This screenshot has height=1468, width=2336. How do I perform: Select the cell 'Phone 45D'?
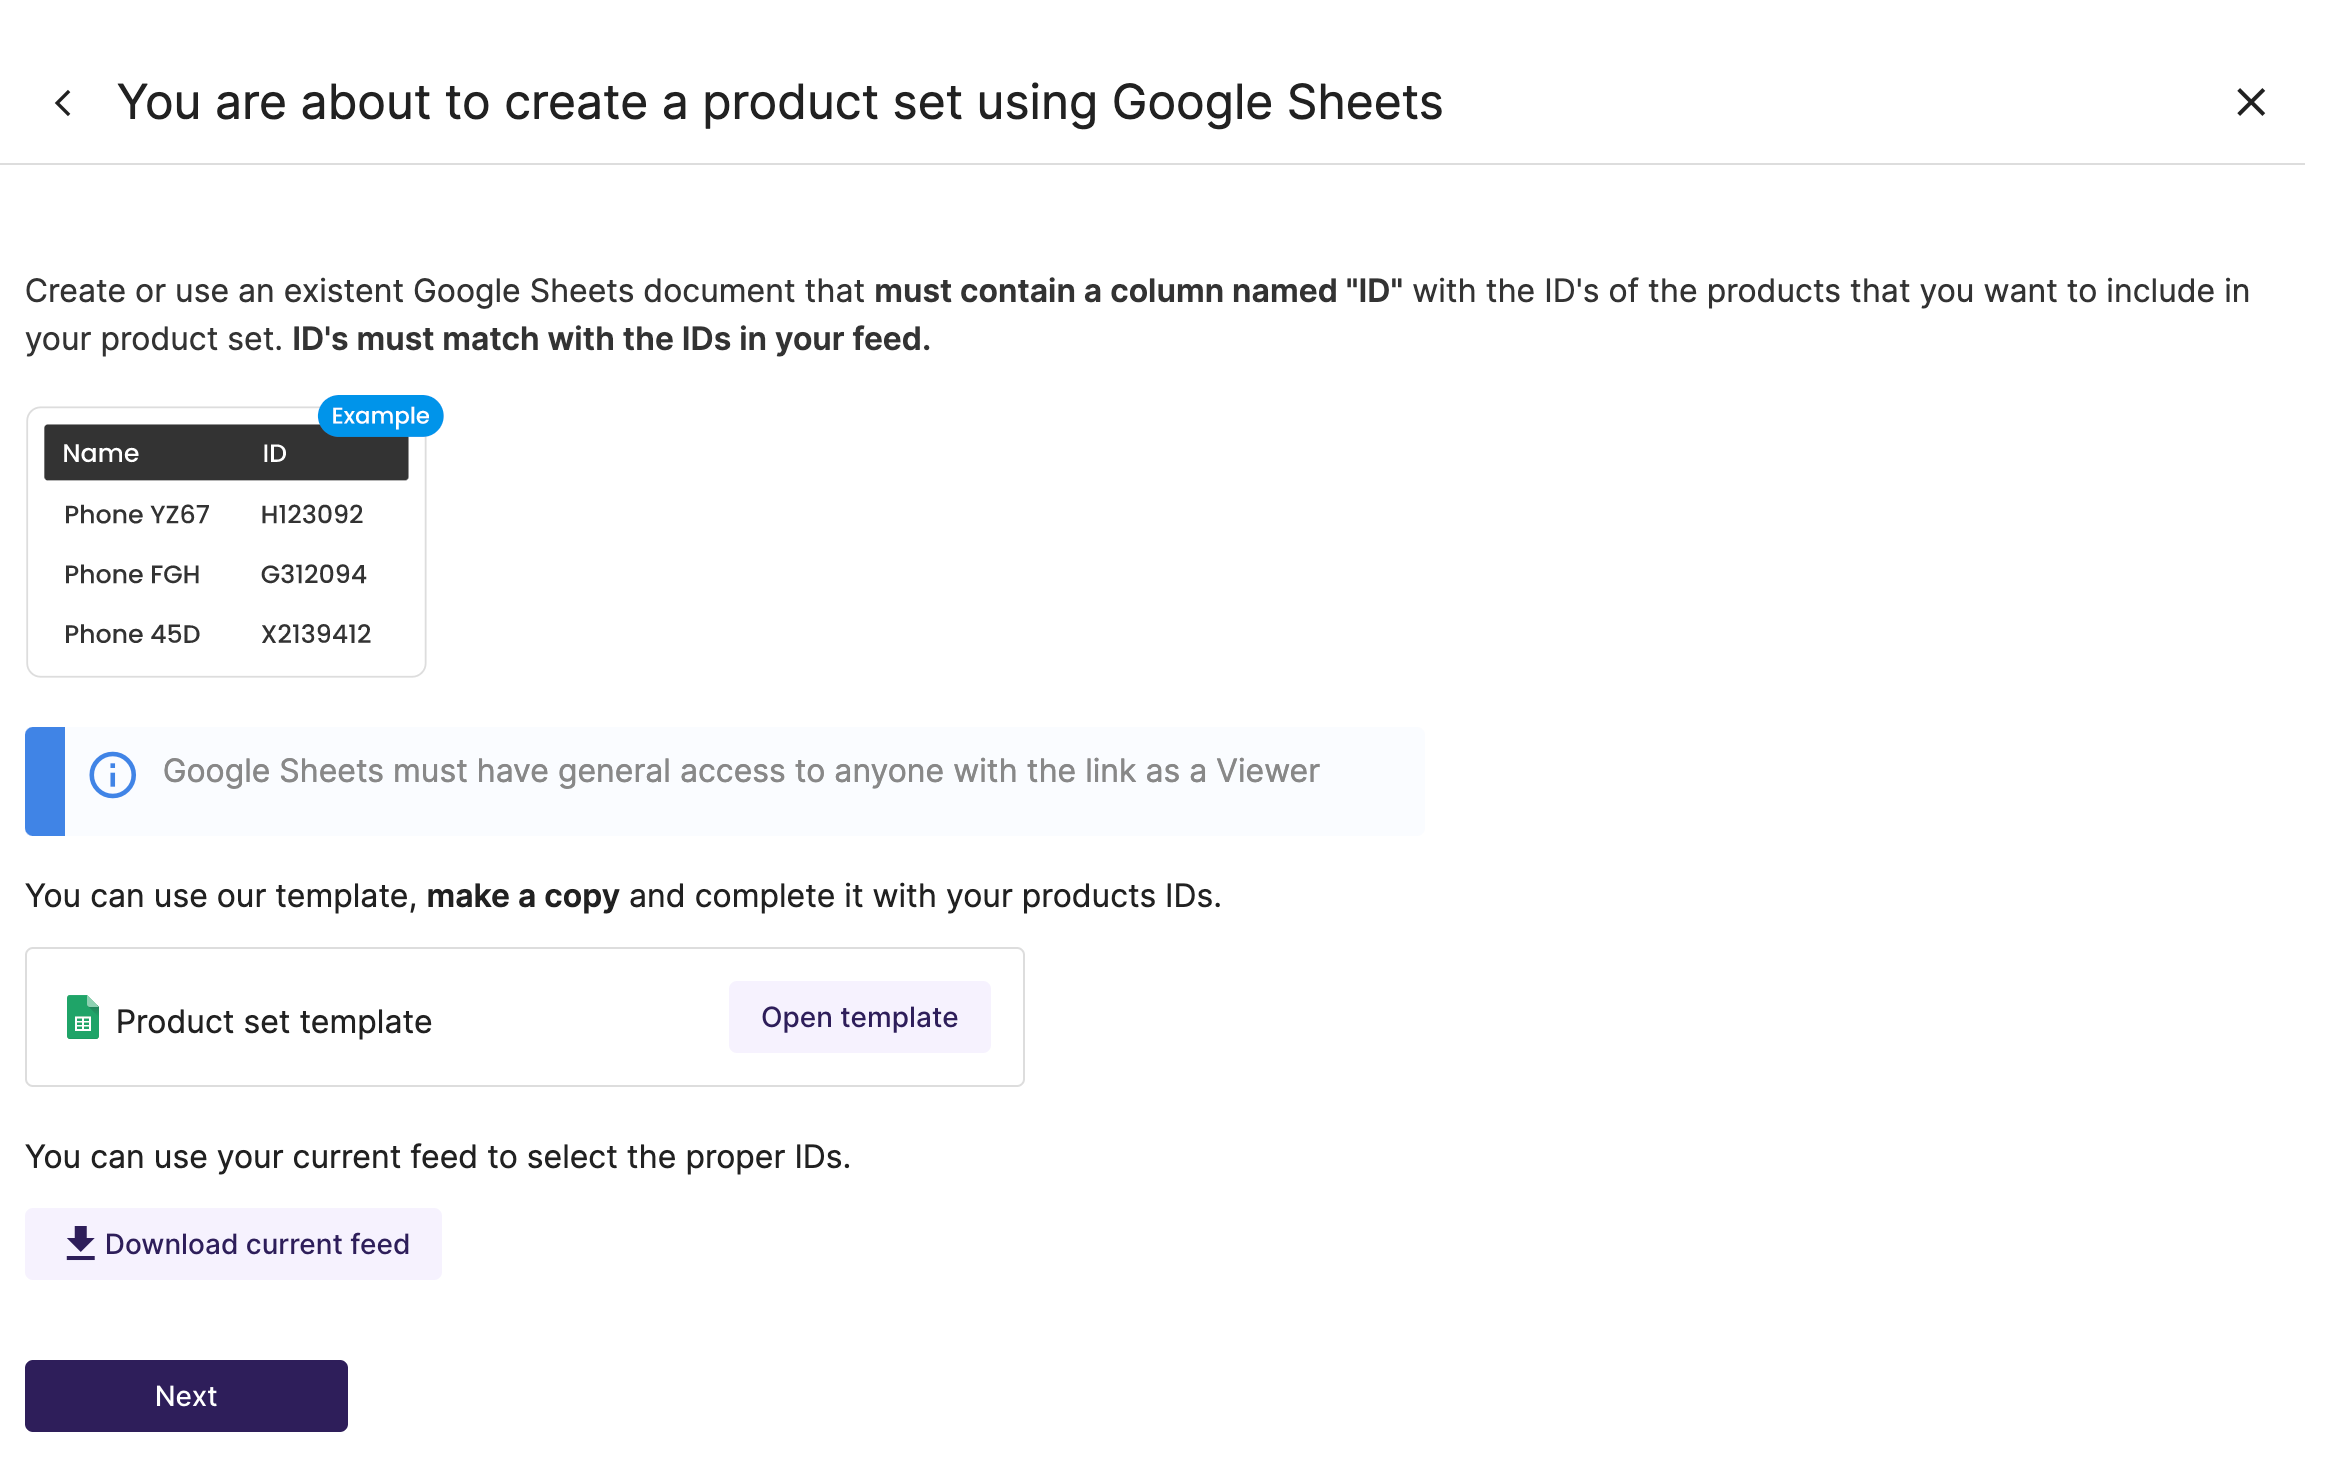(x=132, y=634)
